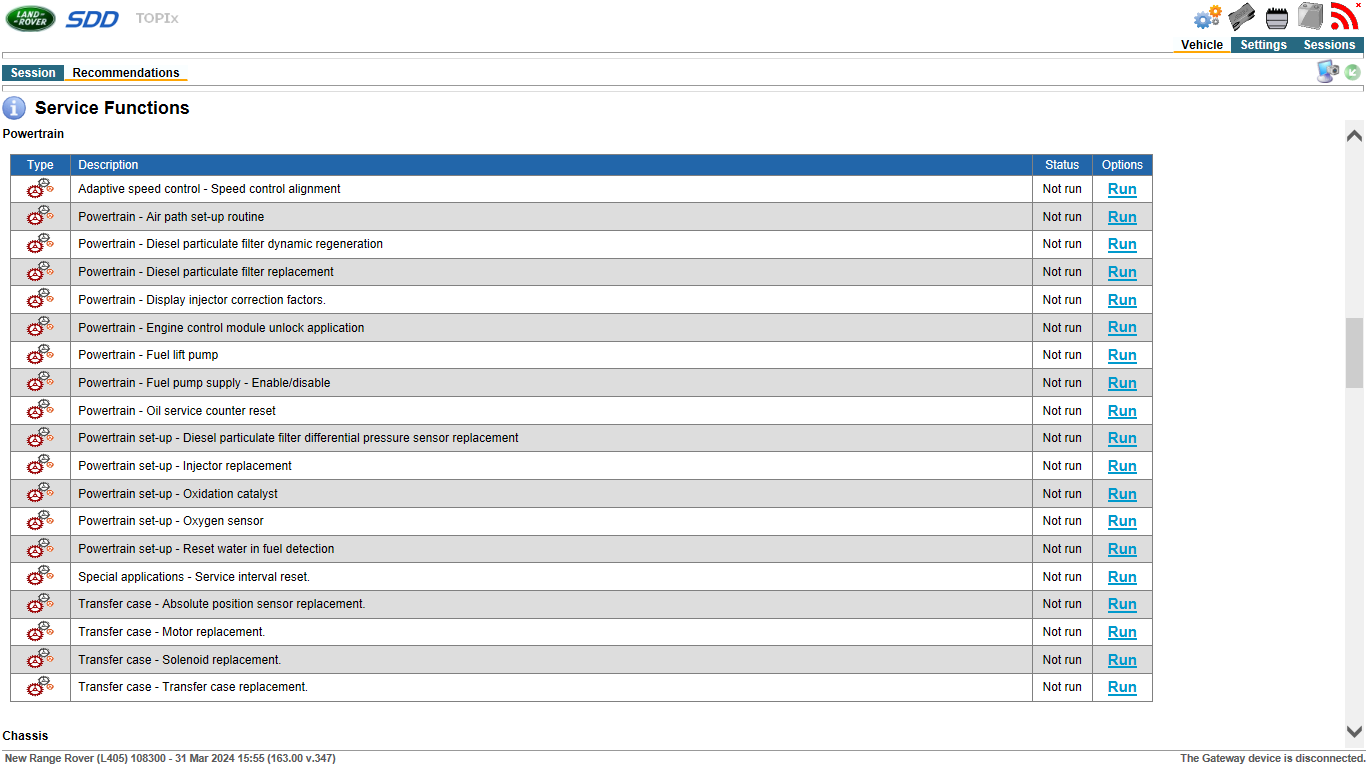Viewport: 1366px width, 768px height.
Task: Click the Type column header
Action: click(41, 165)
